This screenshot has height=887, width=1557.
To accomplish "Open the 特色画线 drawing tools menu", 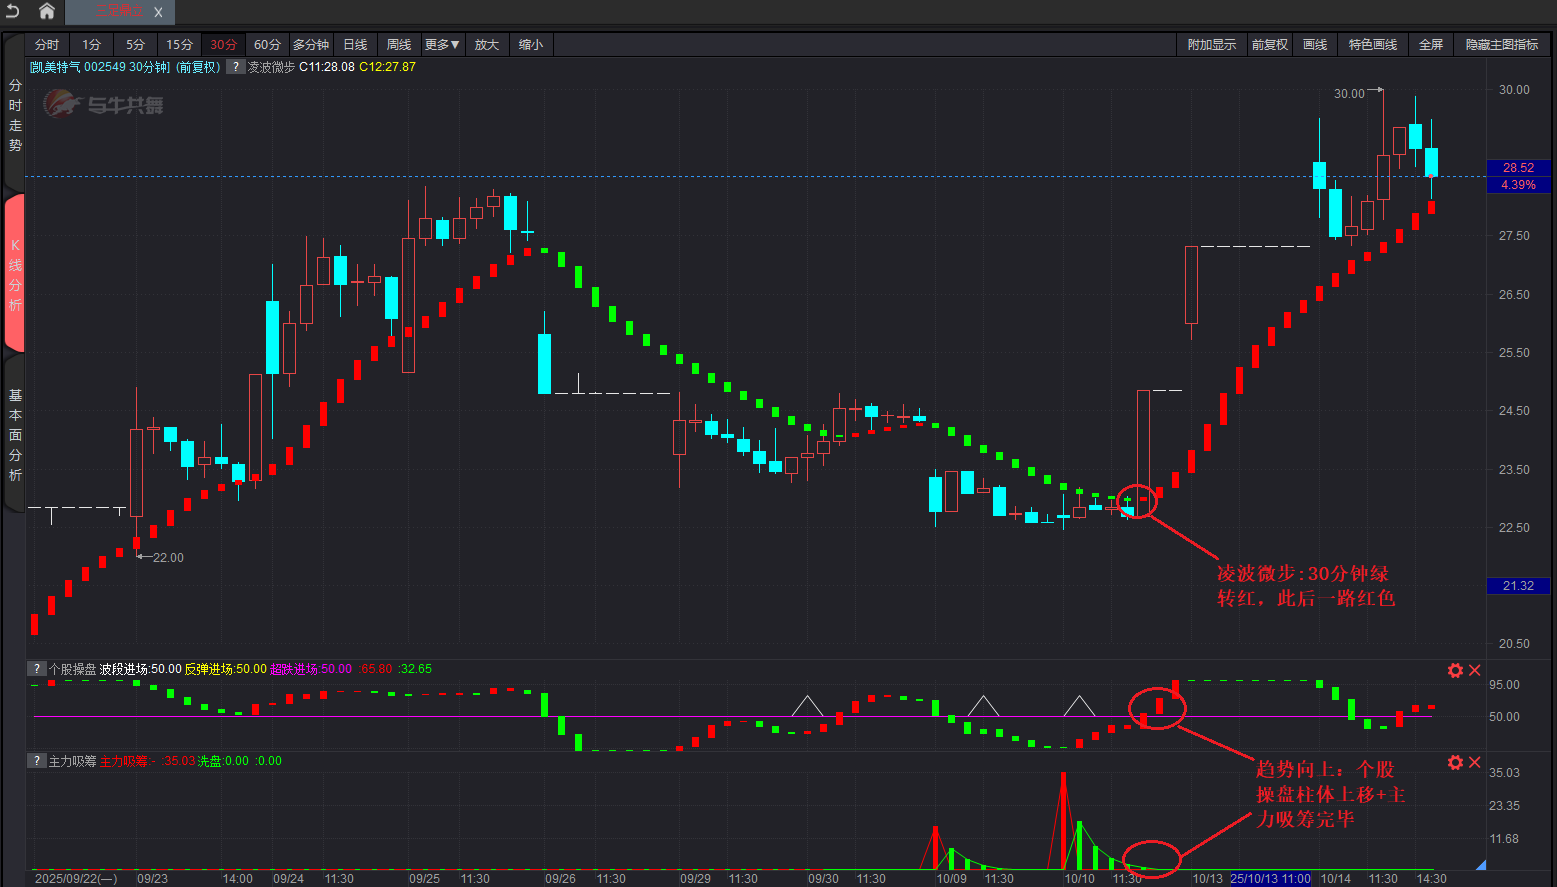I will click(1372, 45).
